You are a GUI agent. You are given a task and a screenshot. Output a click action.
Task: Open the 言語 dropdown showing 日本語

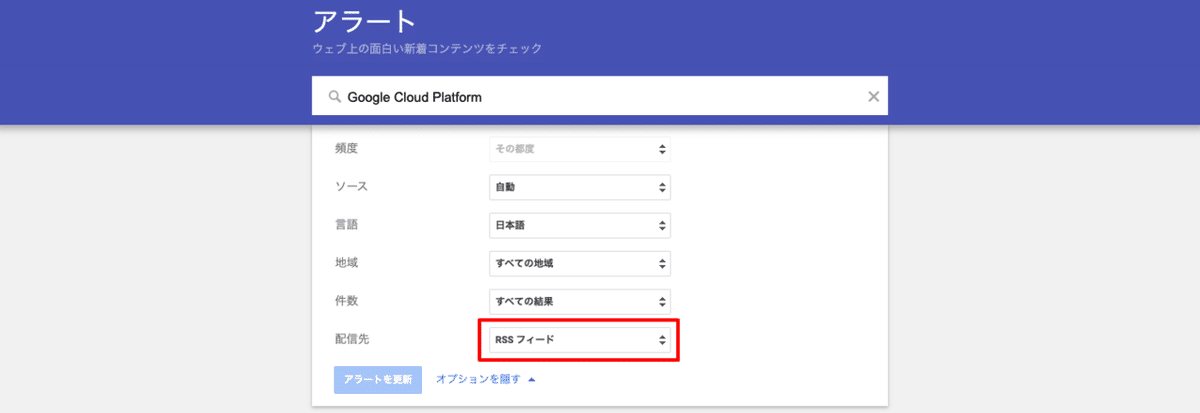pyautogui.click(x=580, y=225)
